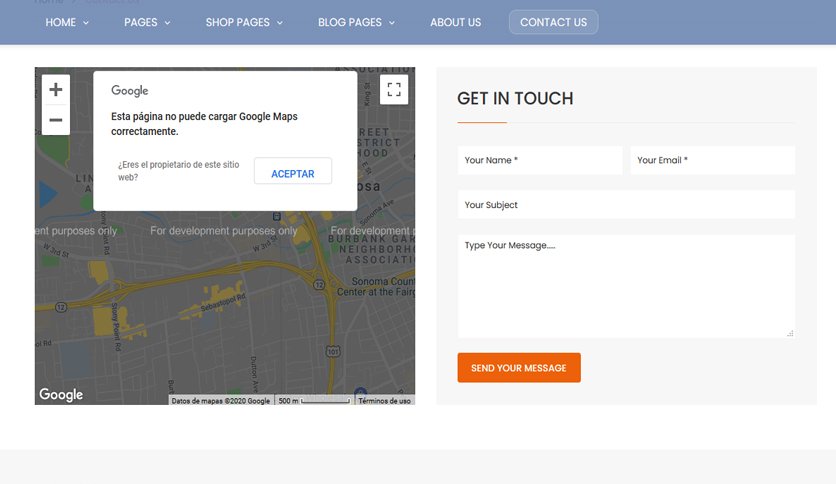The image size is (836, 484).
Task: Zoom in on the map with plus
Action: [x=56, y=90]
